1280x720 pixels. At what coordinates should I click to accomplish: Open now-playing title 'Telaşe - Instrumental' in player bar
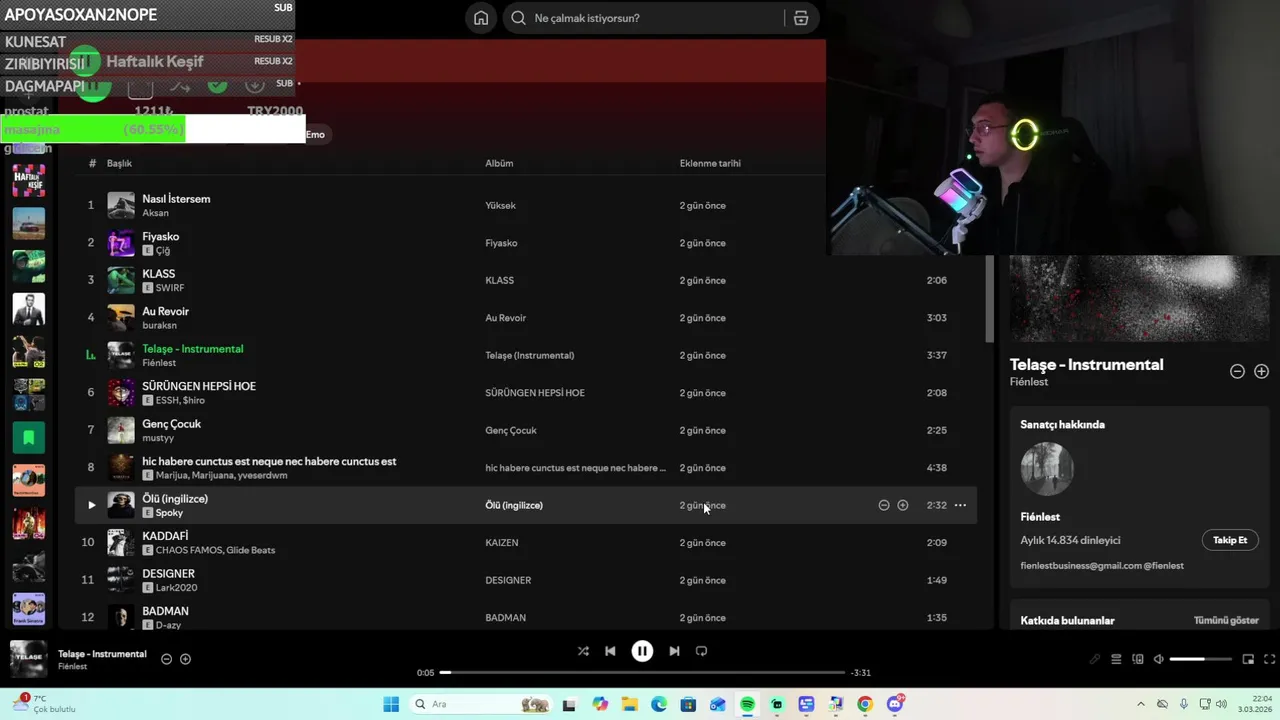102,654
